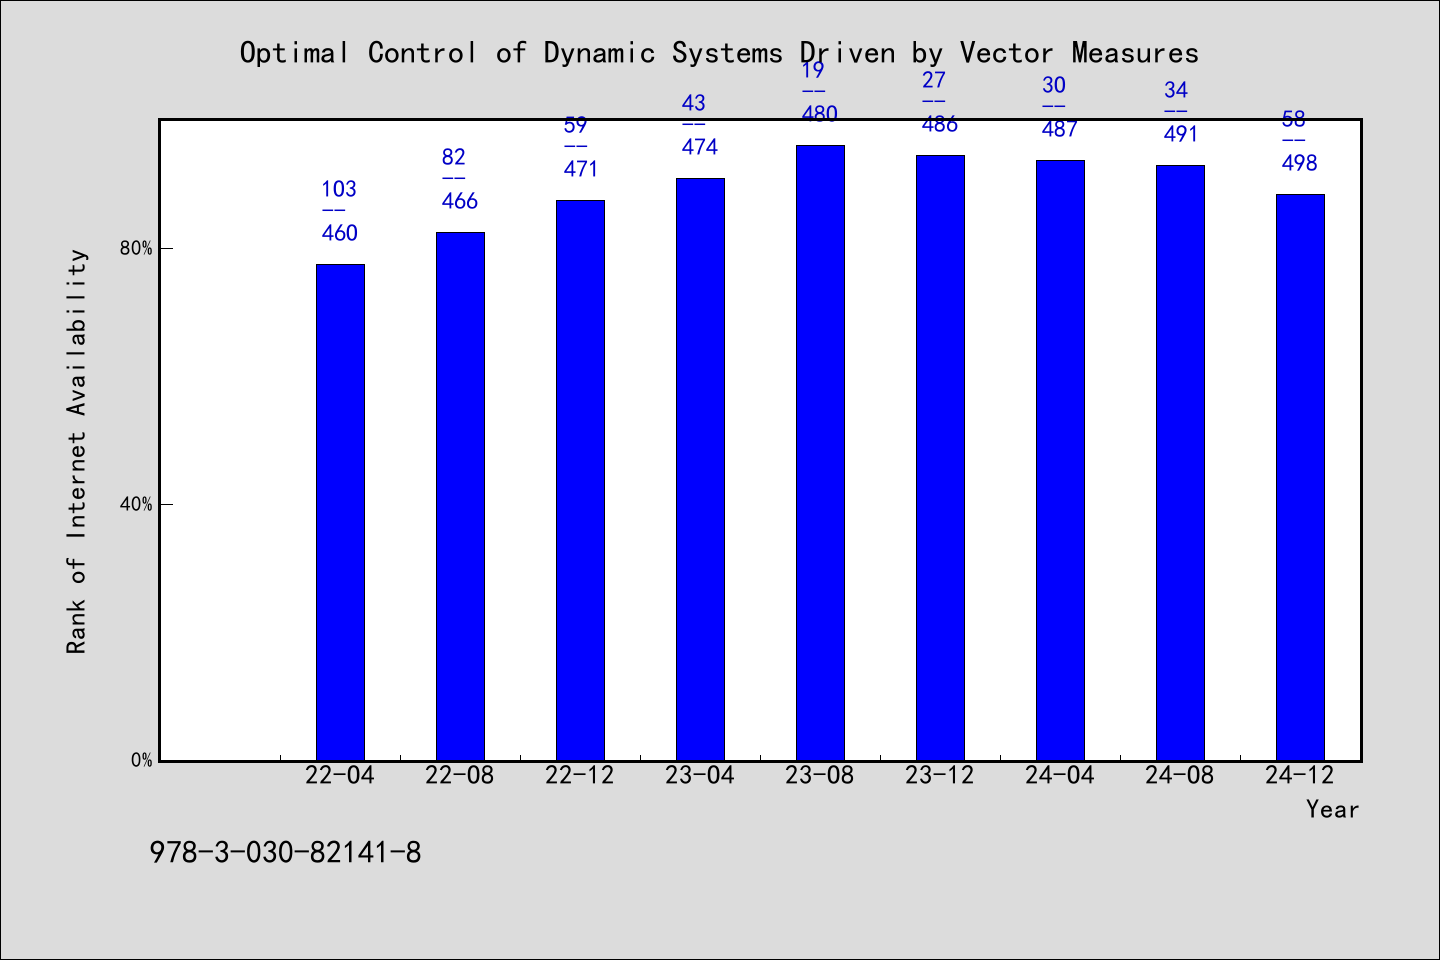Screen dimensions: 1440x960
Task: Select the tallest bar at 23-08
Action: (x=820, y=453)
